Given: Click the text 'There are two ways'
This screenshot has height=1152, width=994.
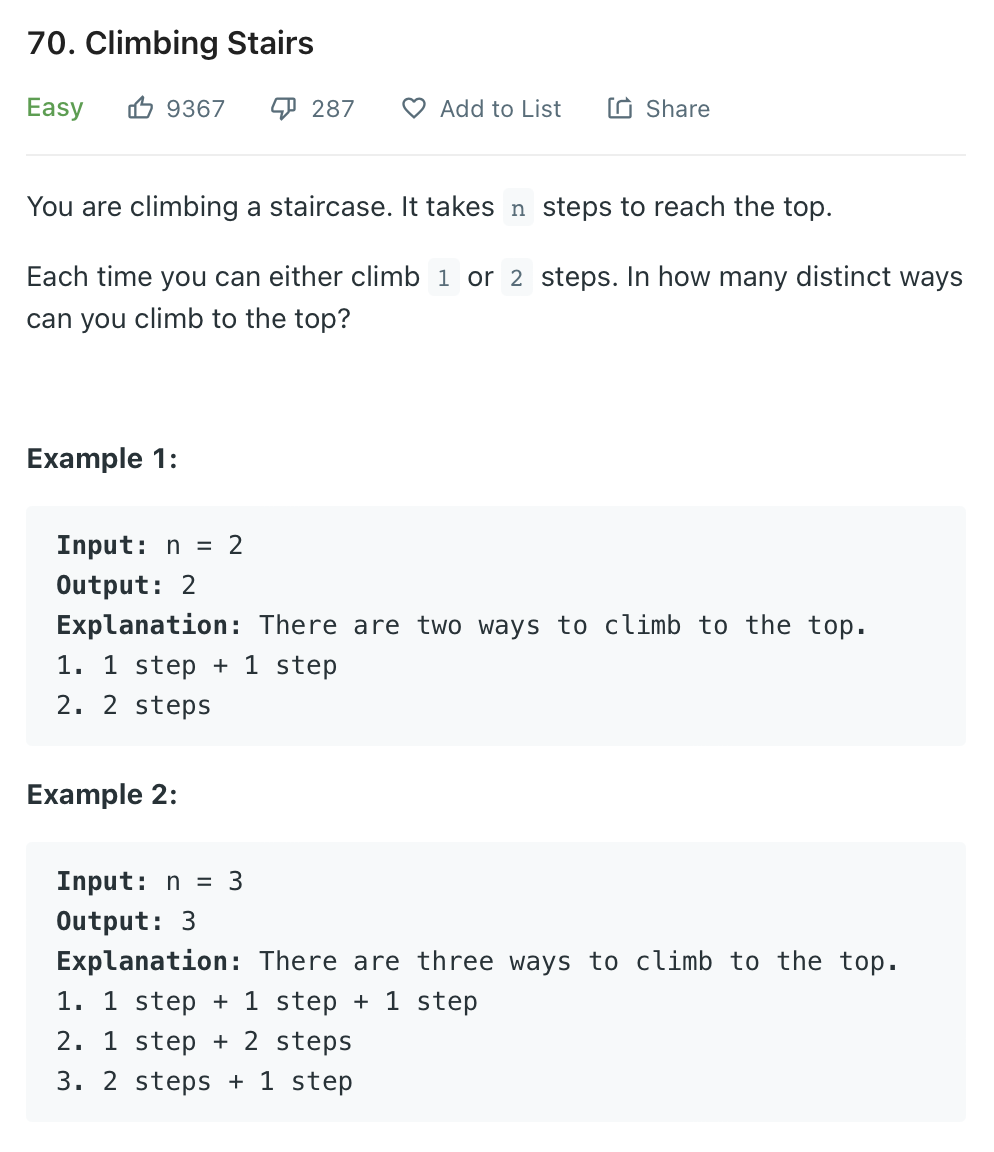Looking at the screenshot, I should (x=400, y=625).
